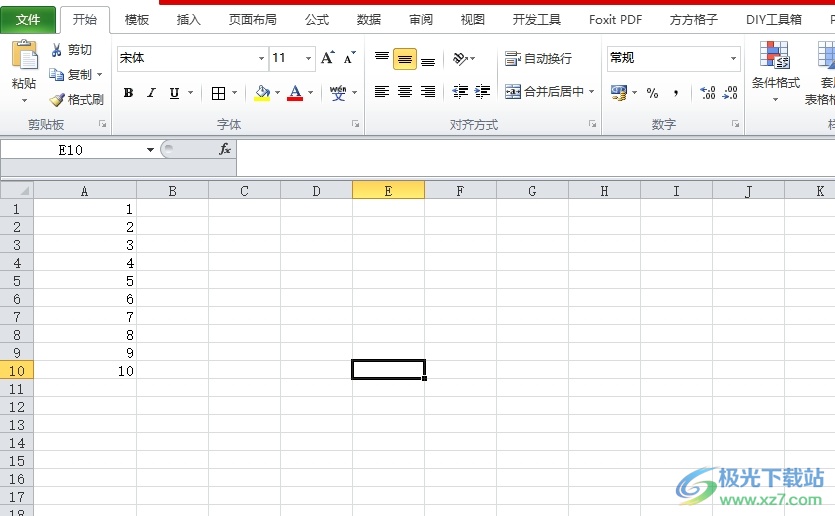
Task: Apply the red font color swatch
Action: (295, 93)
